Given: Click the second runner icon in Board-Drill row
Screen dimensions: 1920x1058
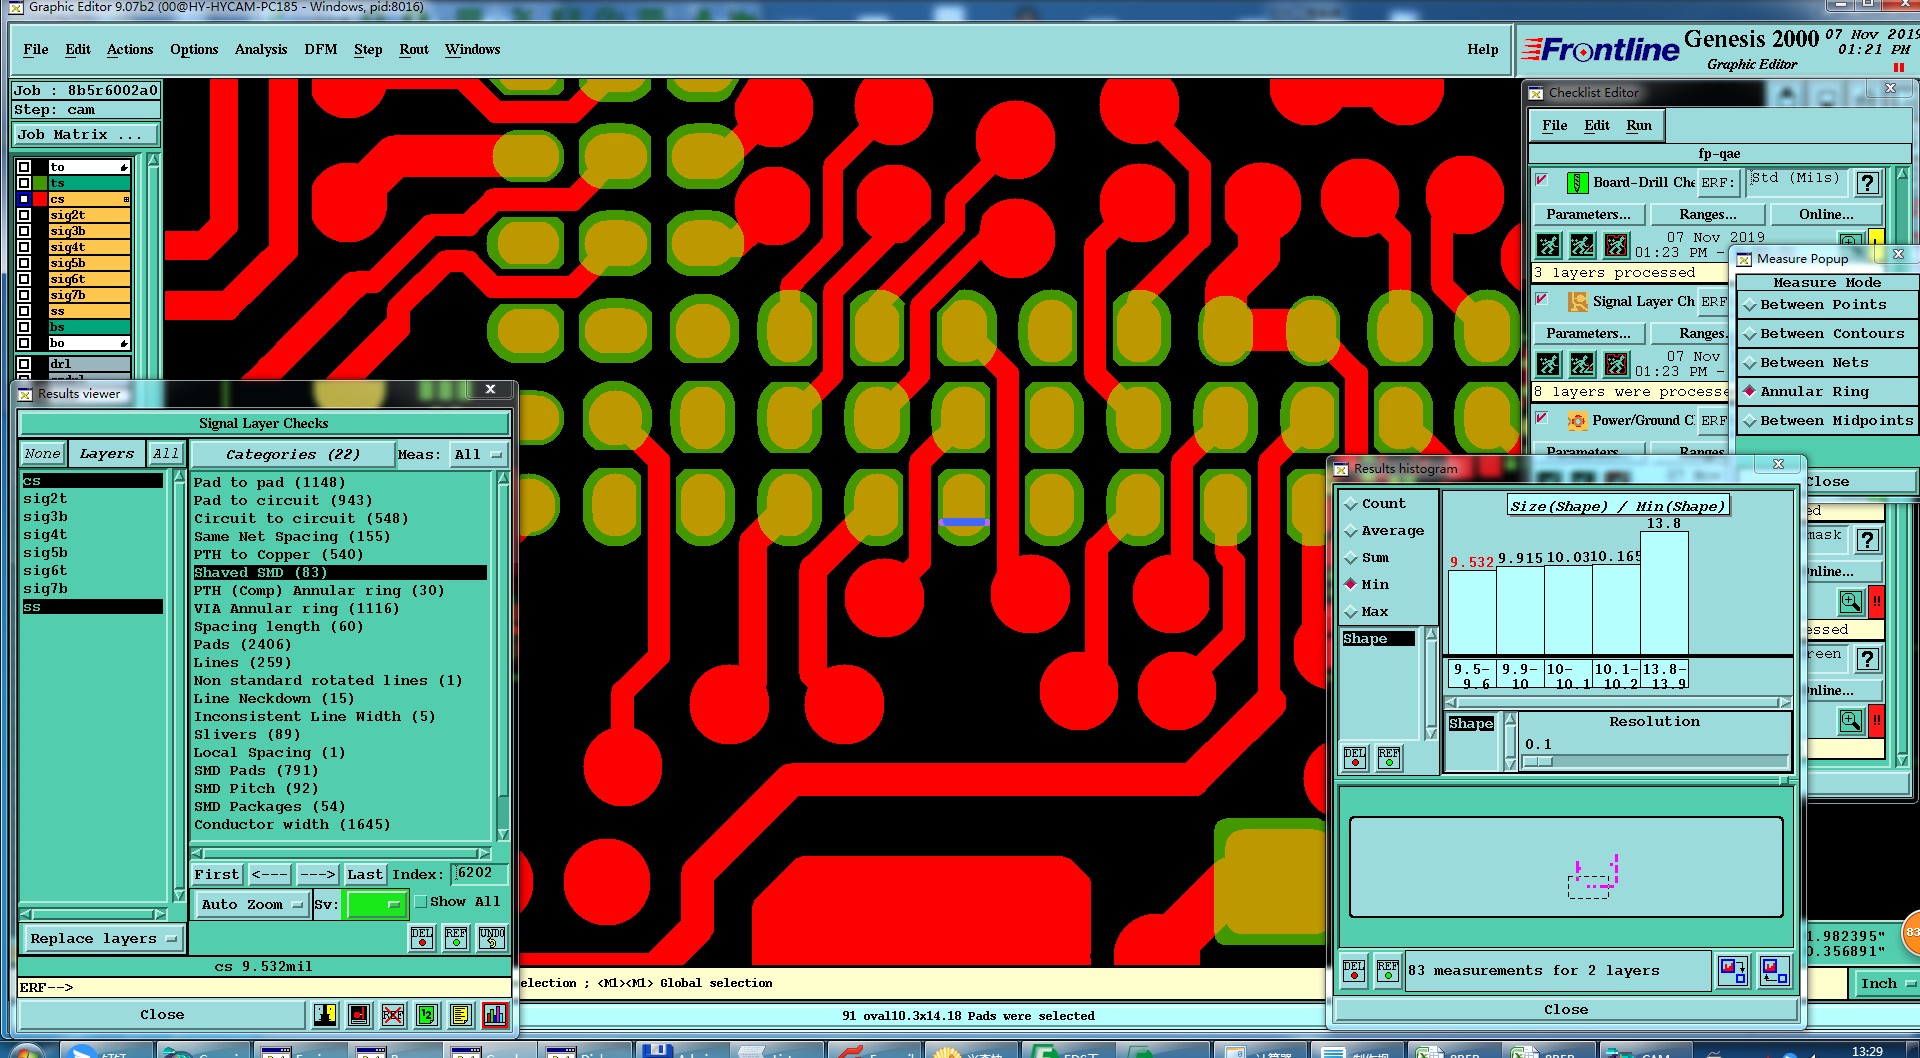Looking at the screenshot, I should (1582, 245).
